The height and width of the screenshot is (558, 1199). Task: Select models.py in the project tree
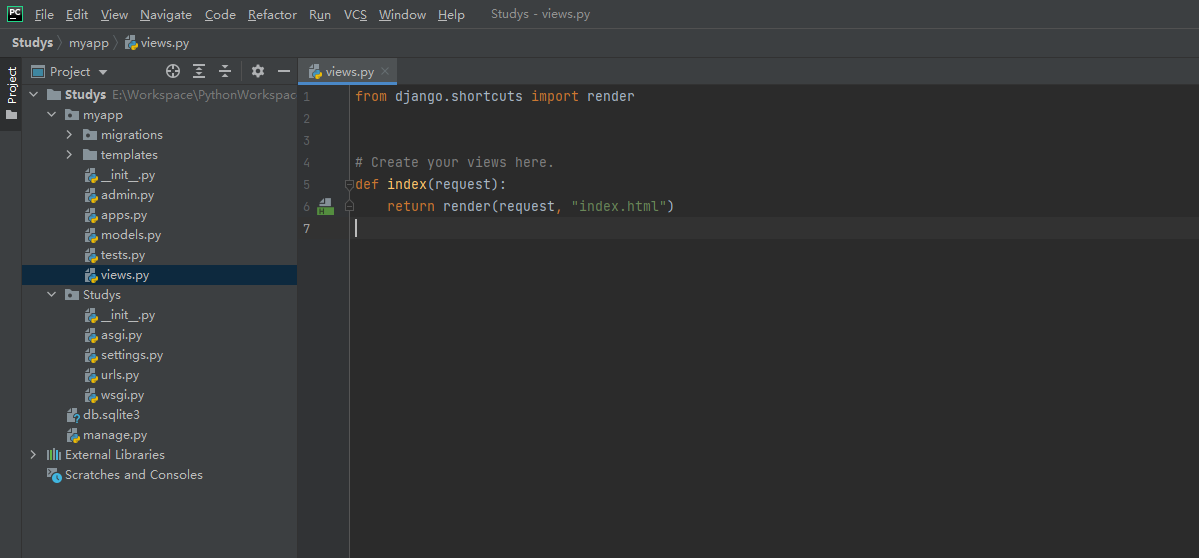click(x=122, y=235)
